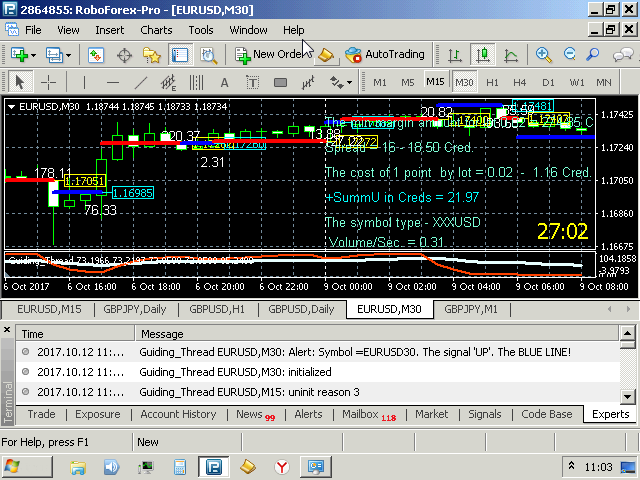
Task: Select the 'BLUE LINE' alert log row
Action: (318, 352)
